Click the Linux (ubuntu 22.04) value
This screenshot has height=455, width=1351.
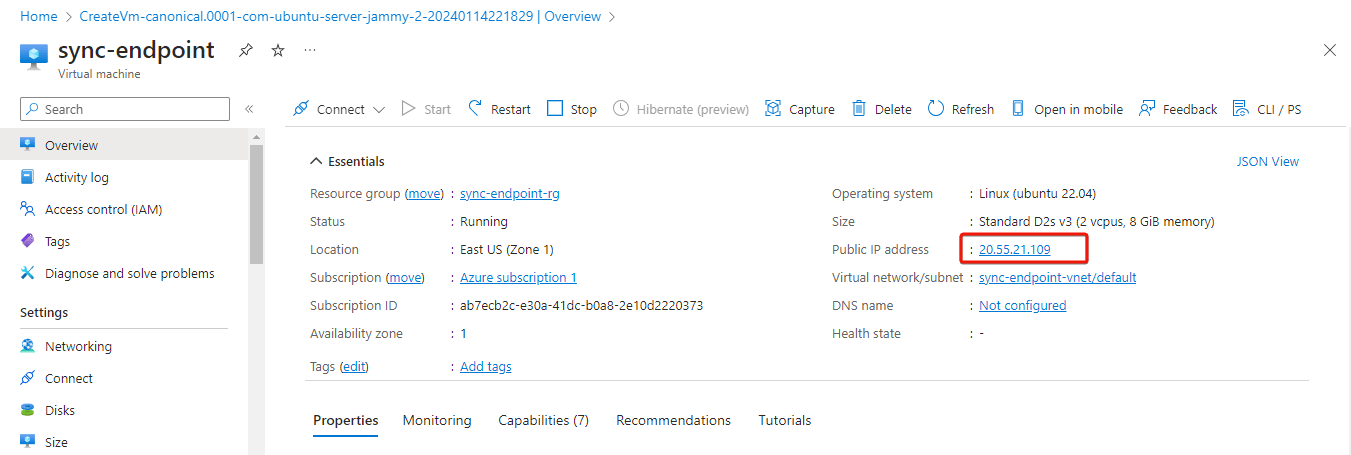click(x=1037, y=194)
